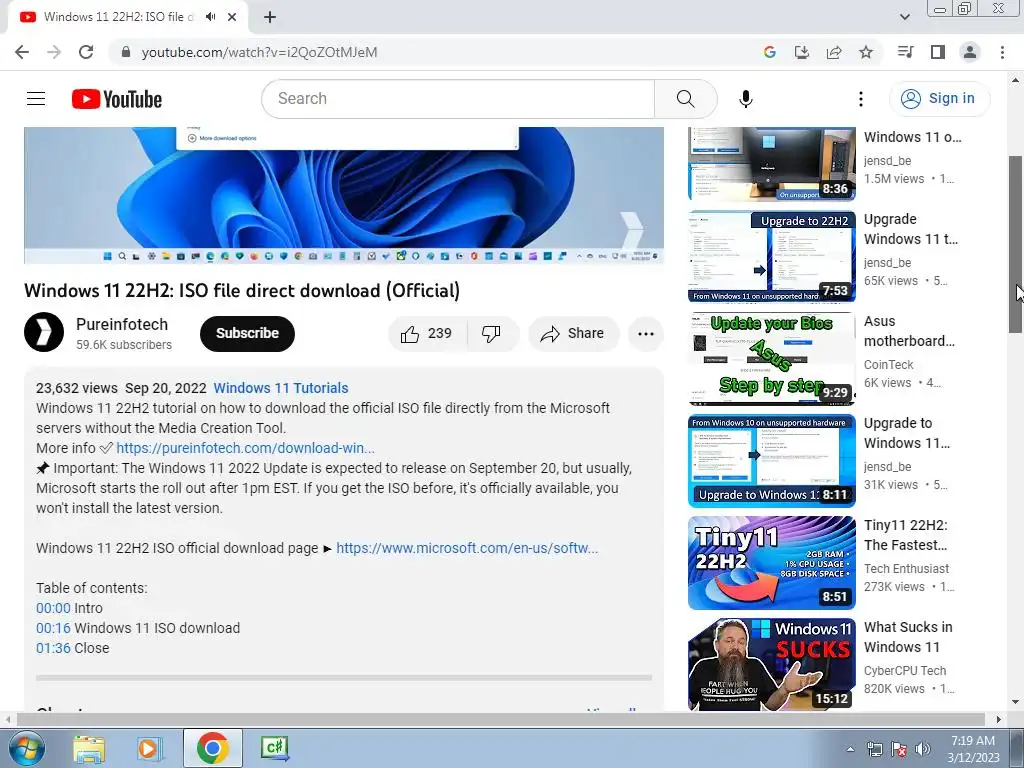The image size is (1024, 768).
Task: Subscribe to Pureinfotech
Action: pyautogui.click(x=248, y=334)
